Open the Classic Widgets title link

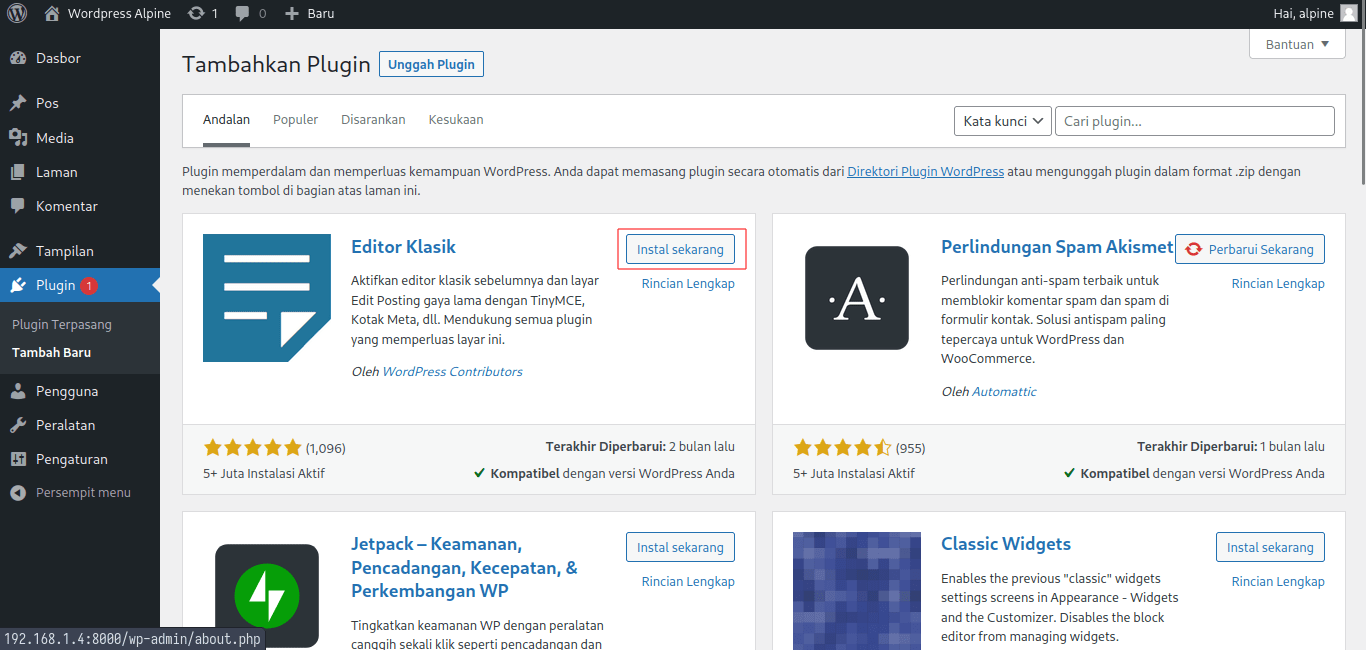point(1006,544)
